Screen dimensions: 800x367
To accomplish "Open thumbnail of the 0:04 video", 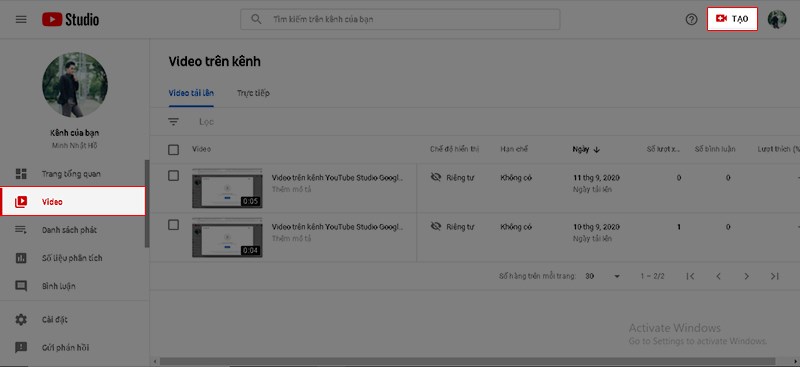I will pyautogui.click(x=227, y=237).
